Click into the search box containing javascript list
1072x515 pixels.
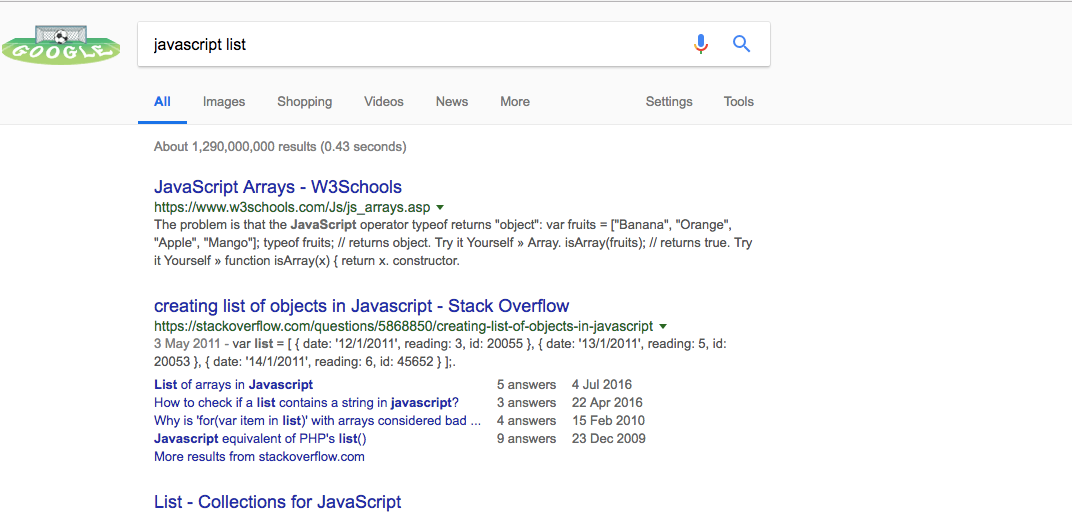tap(410, 44)
